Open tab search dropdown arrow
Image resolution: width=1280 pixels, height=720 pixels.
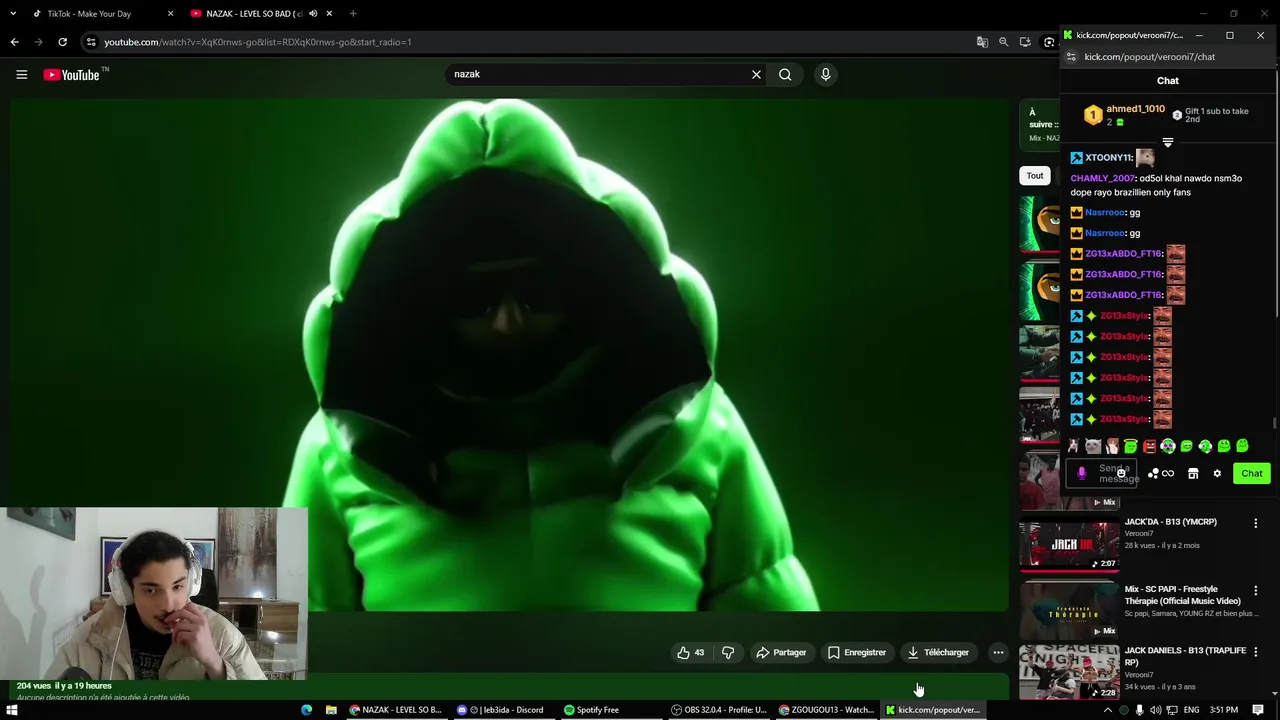pos(14,14)
